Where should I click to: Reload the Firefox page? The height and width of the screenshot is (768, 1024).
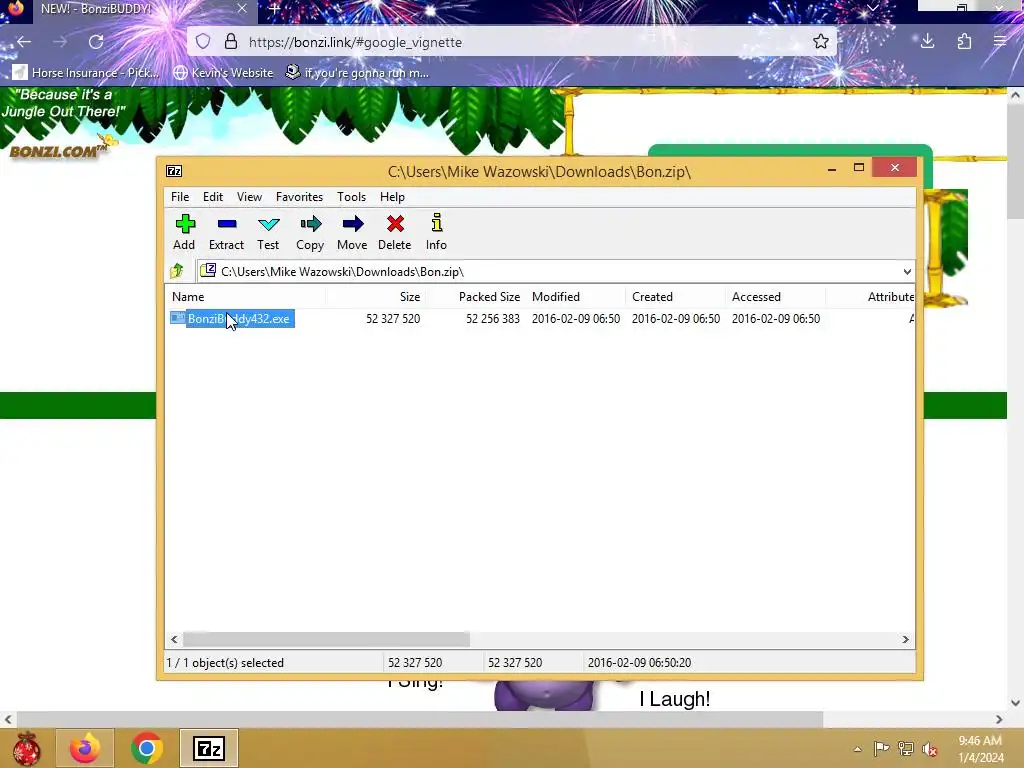[96, 42]
